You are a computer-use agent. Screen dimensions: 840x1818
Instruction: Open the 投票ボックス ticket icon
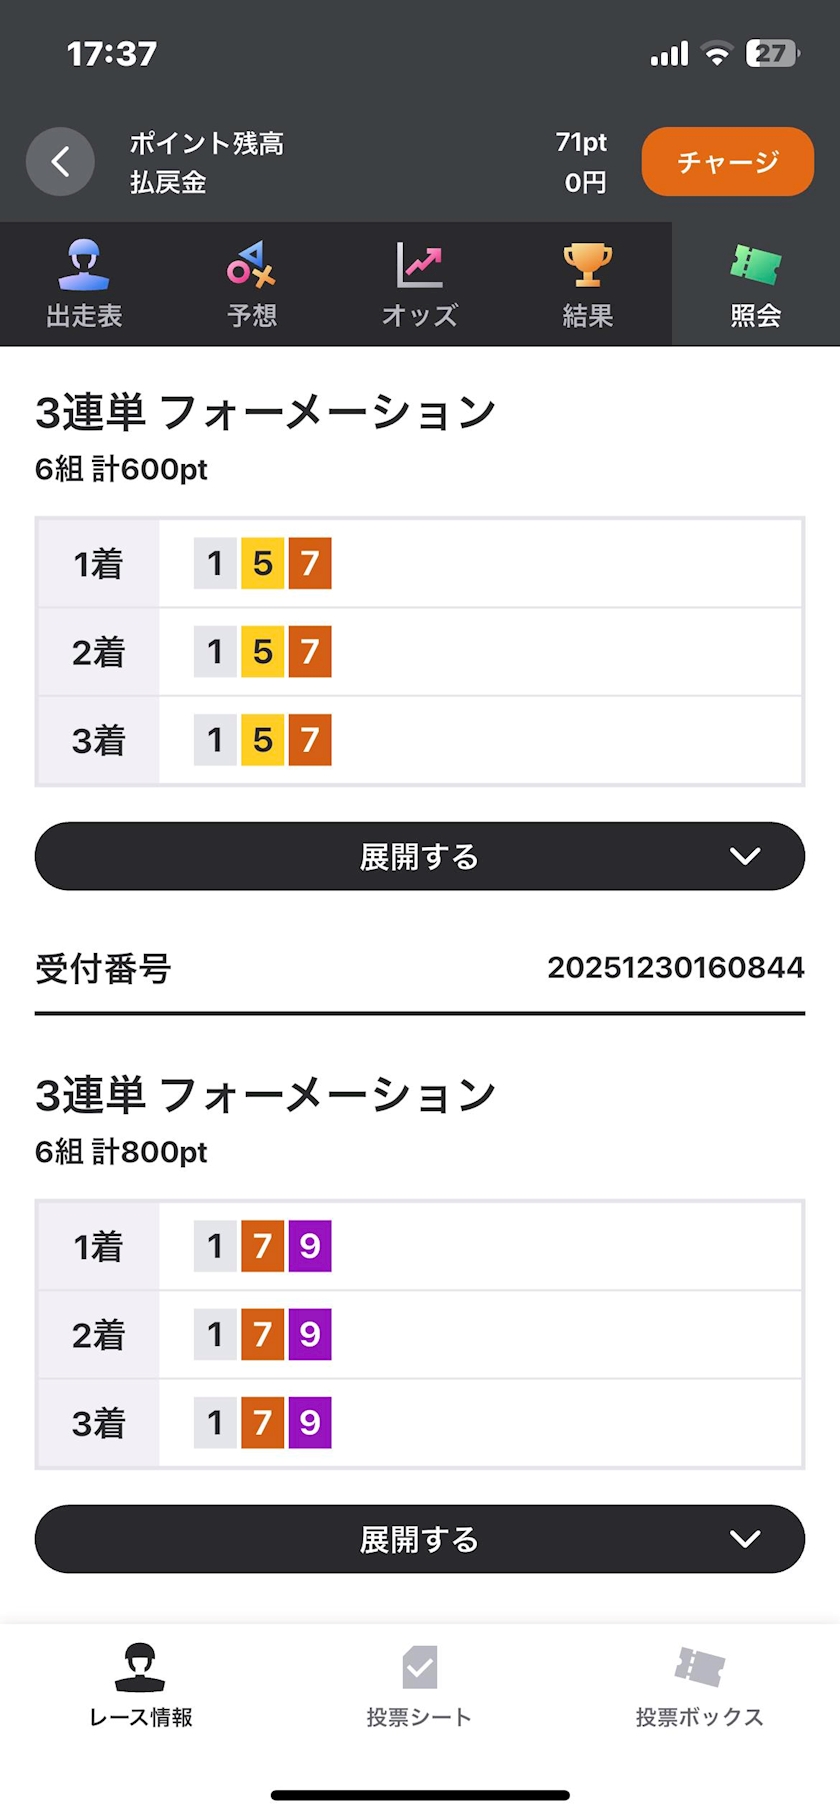point(700,1667)
